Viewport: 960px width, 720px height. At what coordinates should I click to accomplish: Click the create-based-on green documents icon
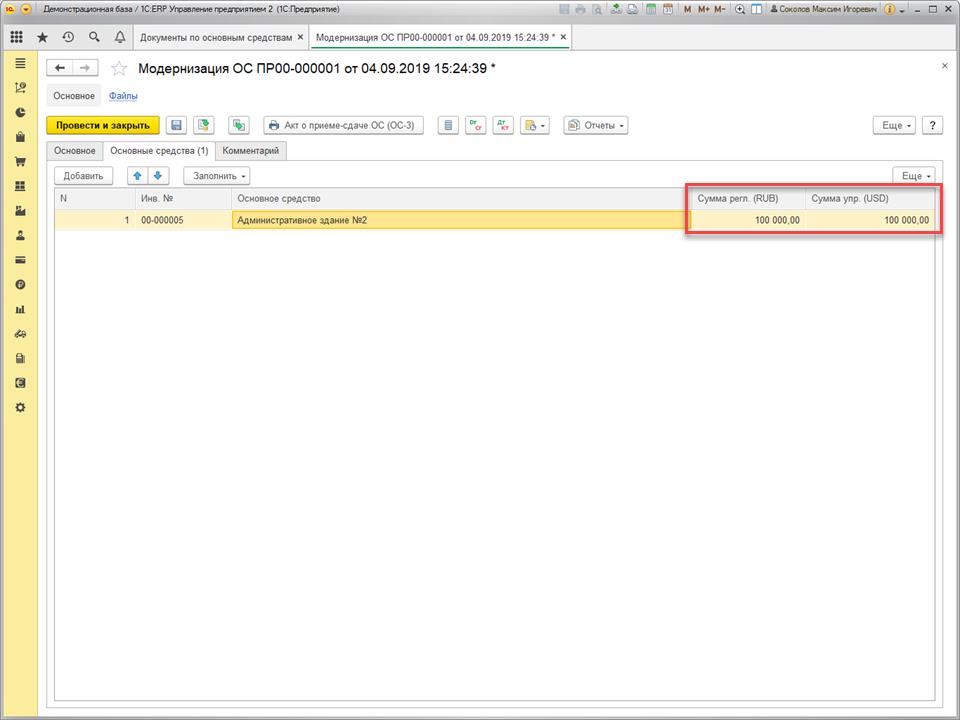(239, 126)
